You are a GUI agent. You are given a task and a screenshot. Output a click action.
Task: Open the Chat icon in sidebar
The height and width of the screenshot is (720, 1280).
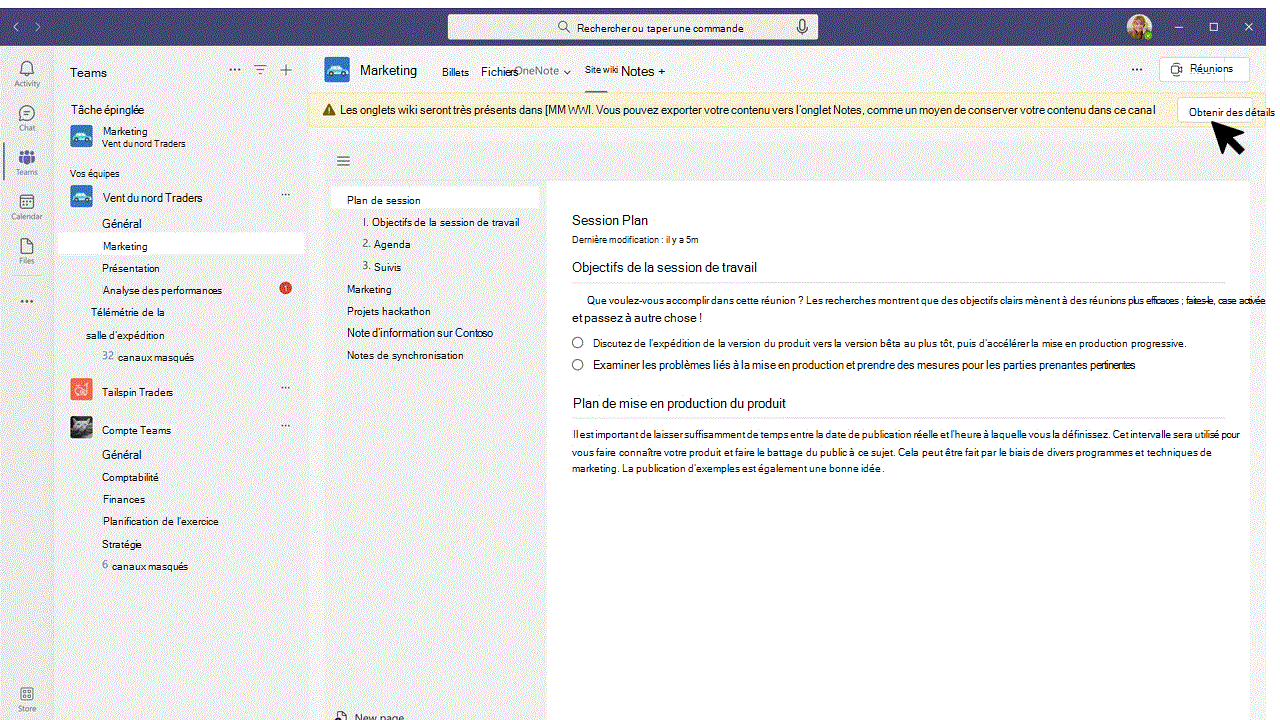pos(27,118)
